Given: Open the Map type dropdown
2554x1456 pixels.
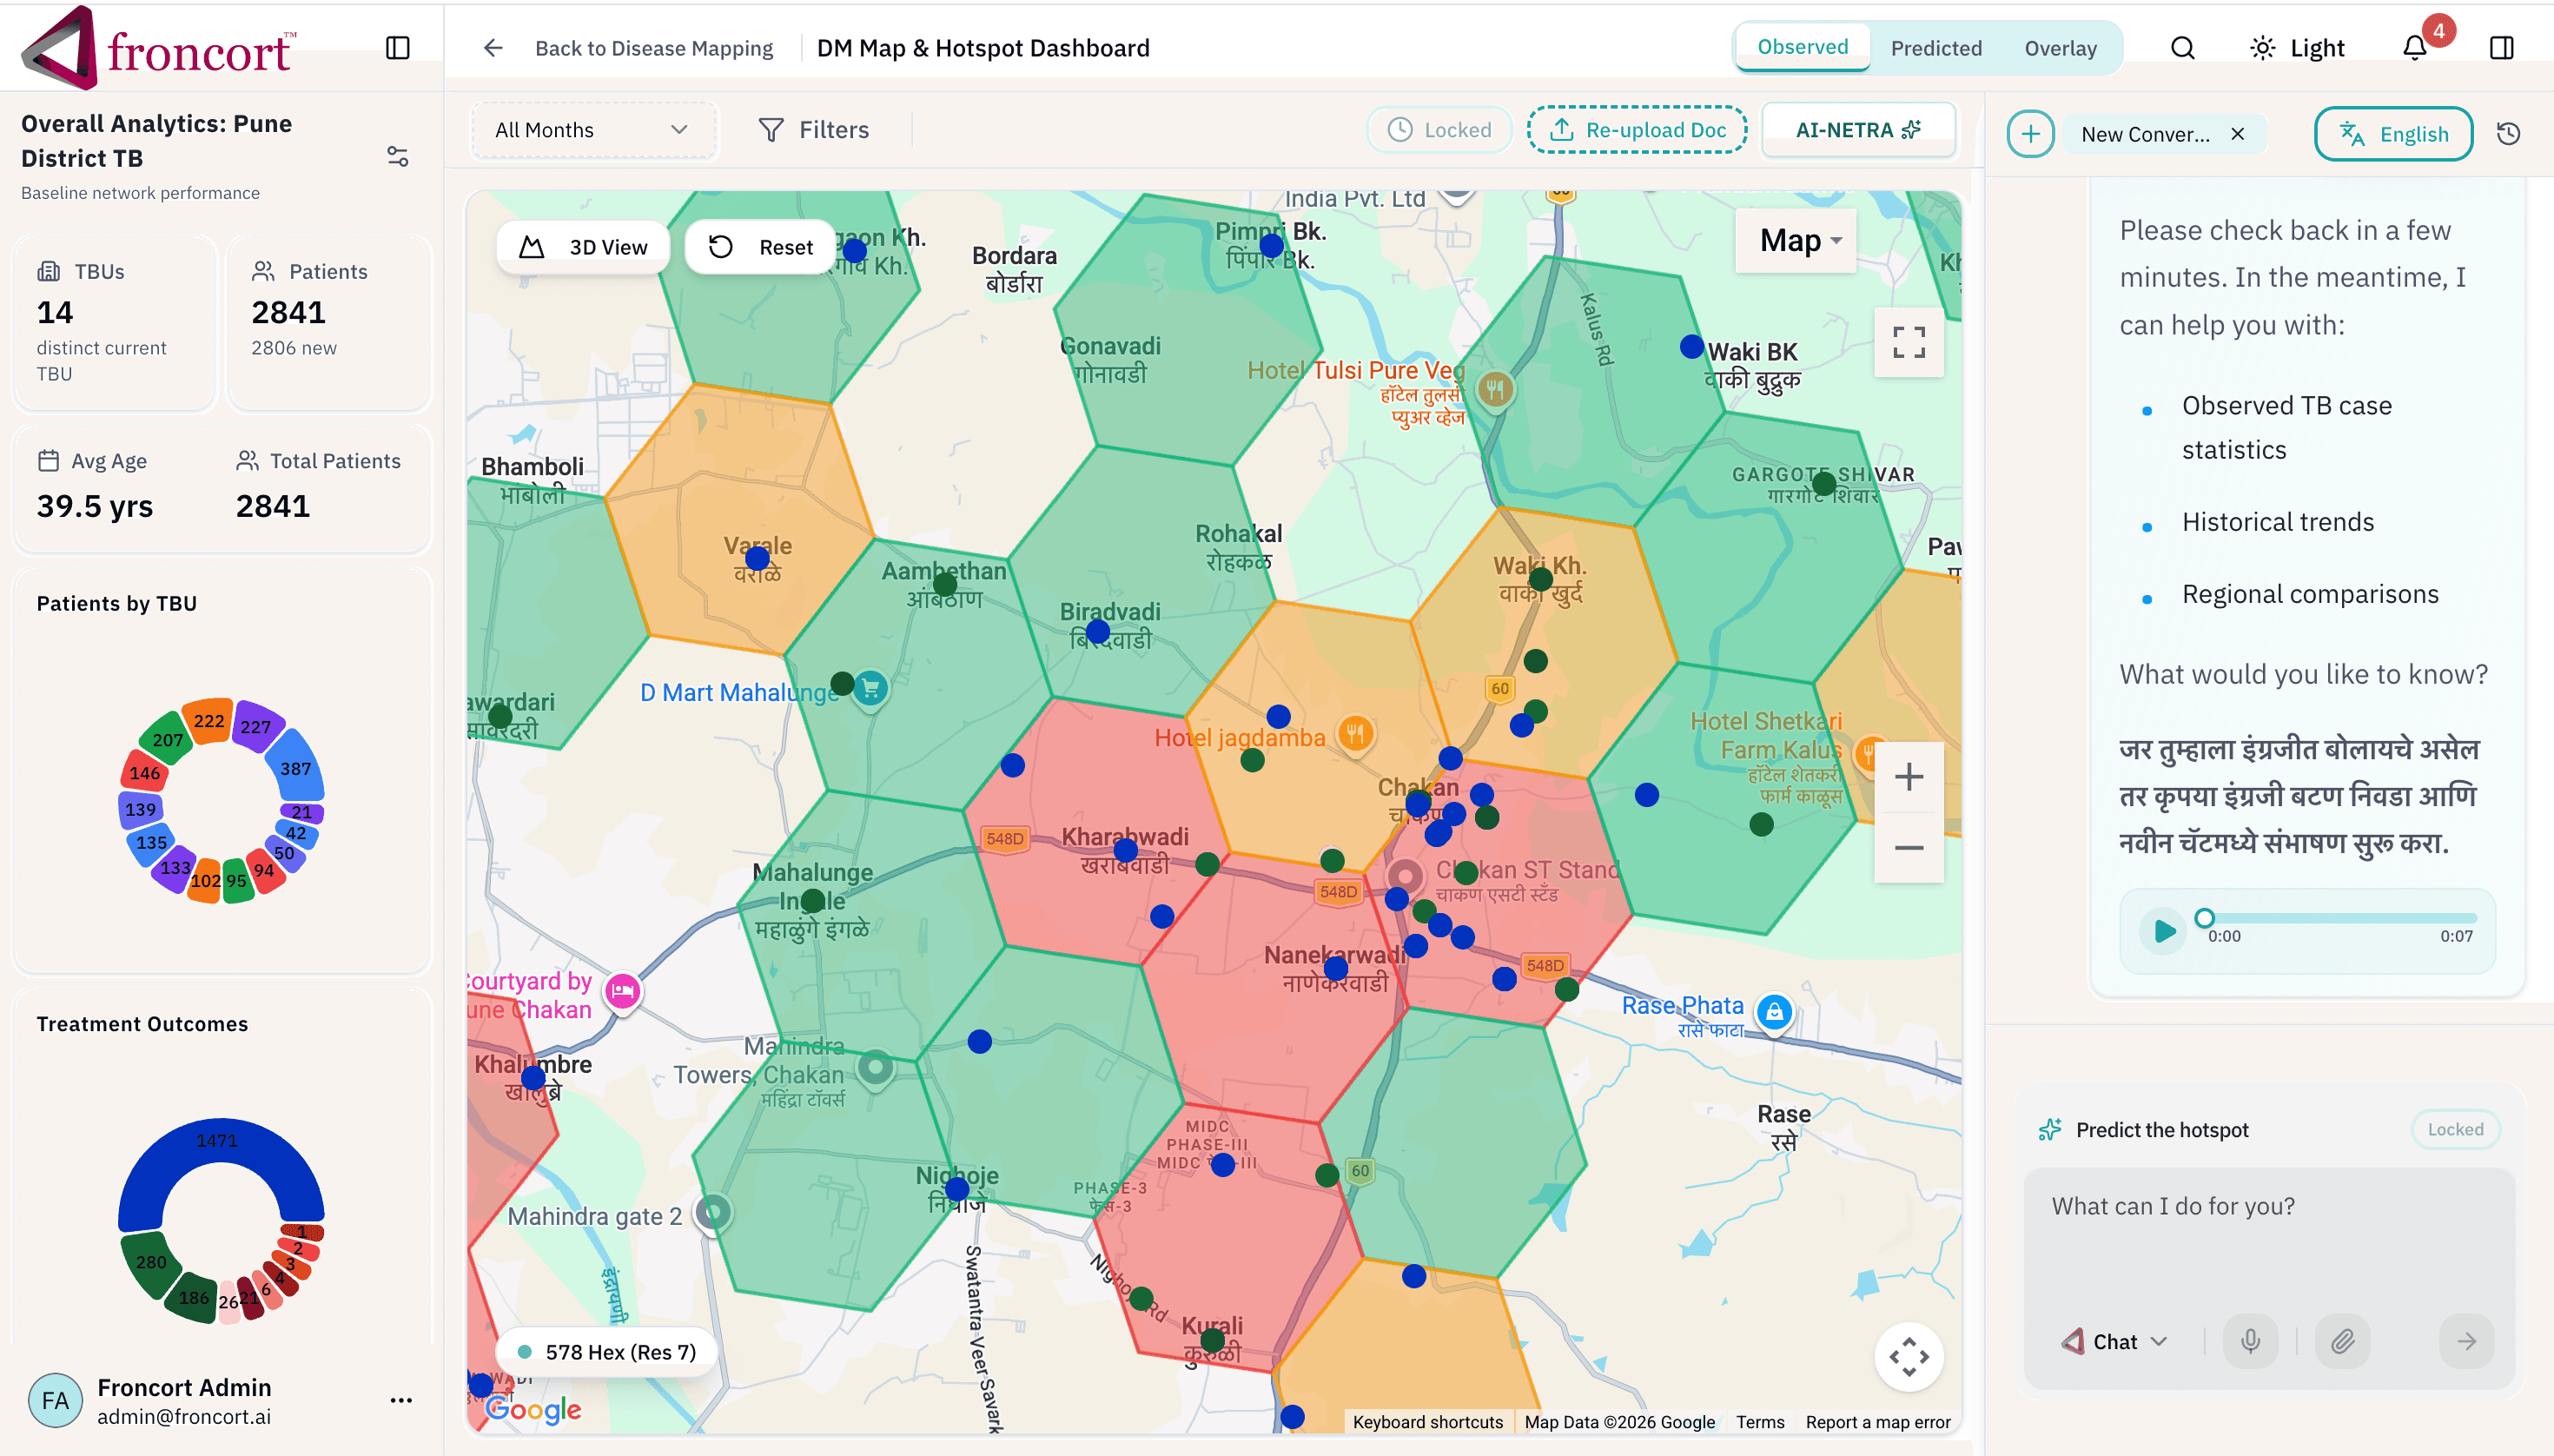Looking at the screenshot, I should [x=1794, y=240].
